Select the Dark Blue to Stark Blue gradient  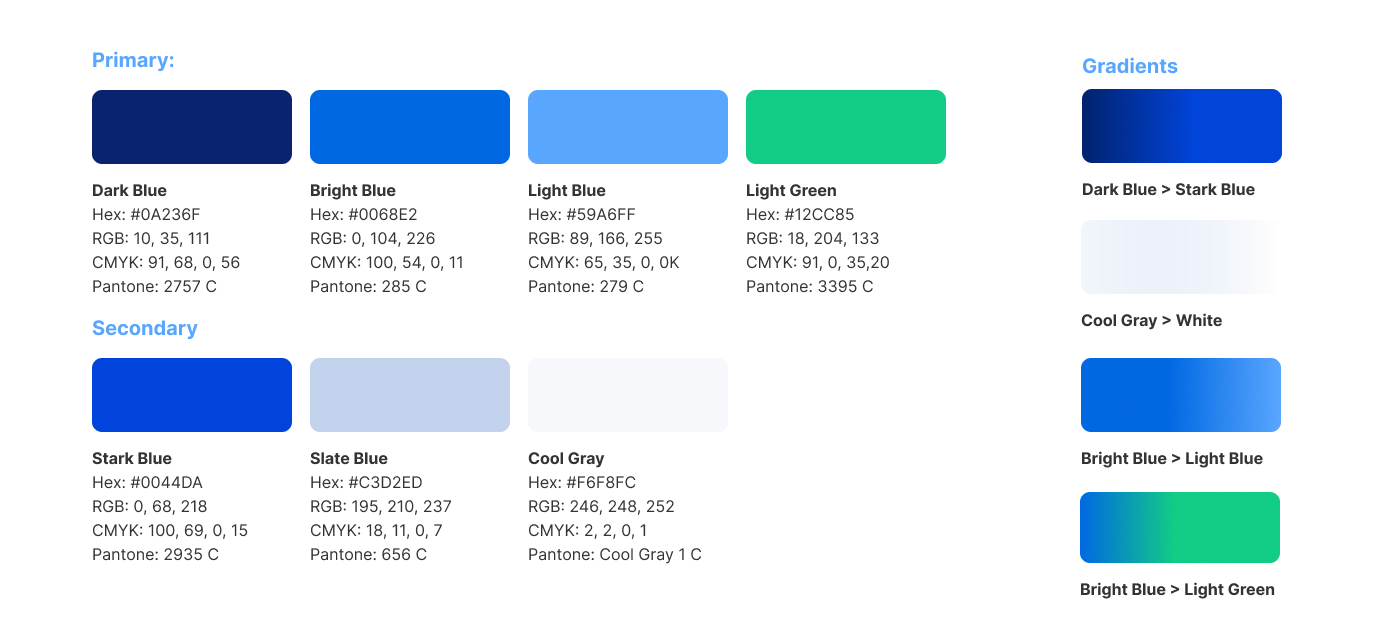[x=1182, y=126]
